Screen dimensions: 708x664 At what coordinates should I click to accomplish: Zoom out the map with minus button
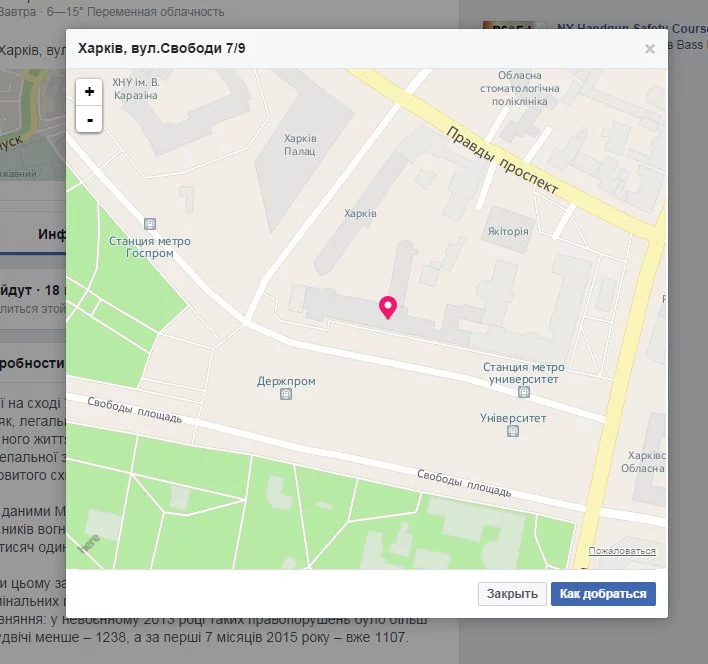(89, 120)
